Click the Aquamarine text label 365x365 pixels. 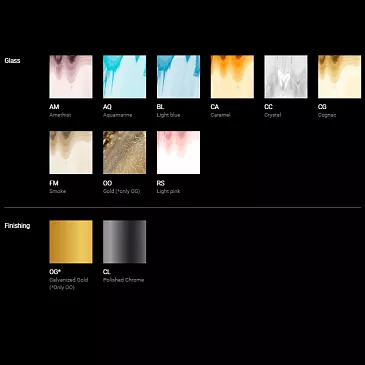click(117, 115)
